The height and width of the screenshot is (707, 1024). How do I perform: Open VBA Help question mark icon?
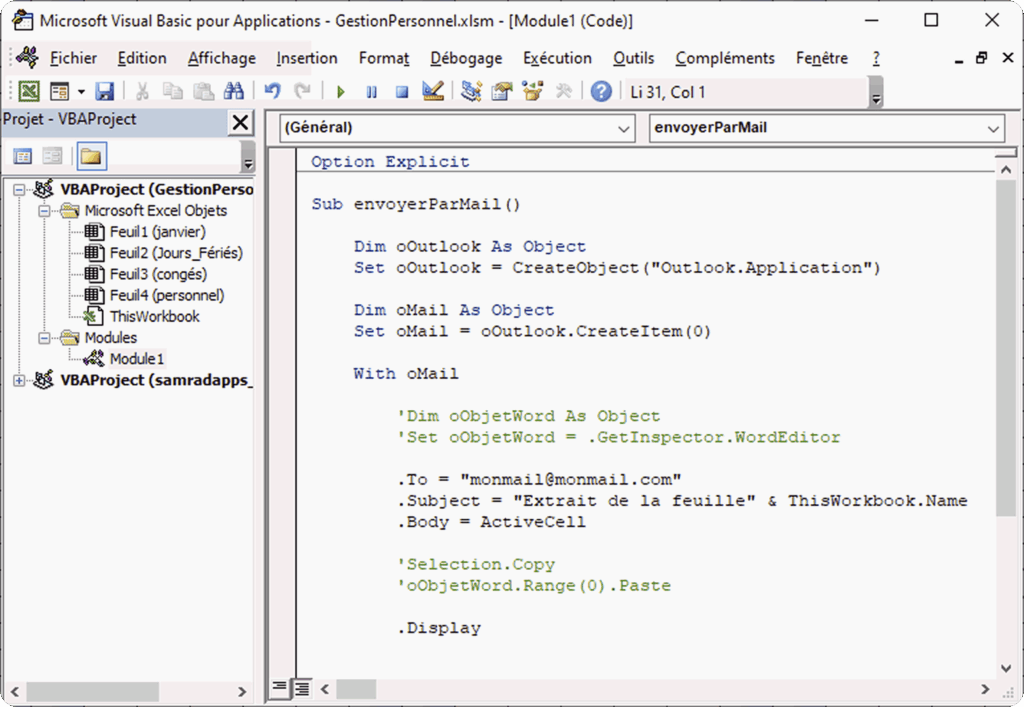tap(601, 91)
